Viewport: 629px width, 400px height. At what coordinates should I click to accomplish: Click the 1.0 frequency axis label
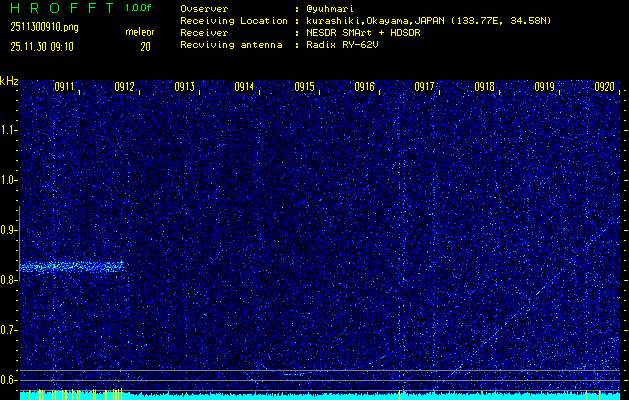[9, 180]
